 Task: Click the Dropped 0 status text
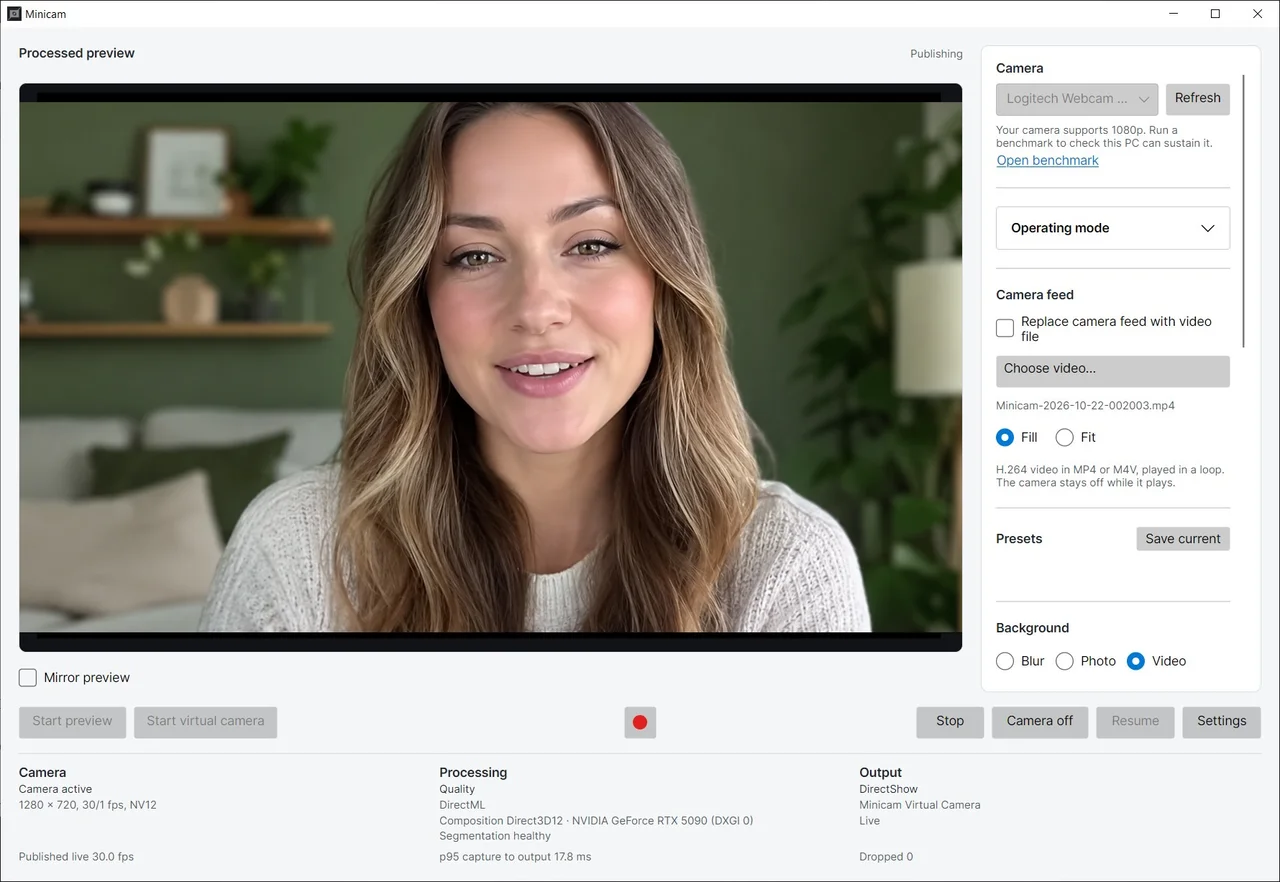click(x=886, y=857)
